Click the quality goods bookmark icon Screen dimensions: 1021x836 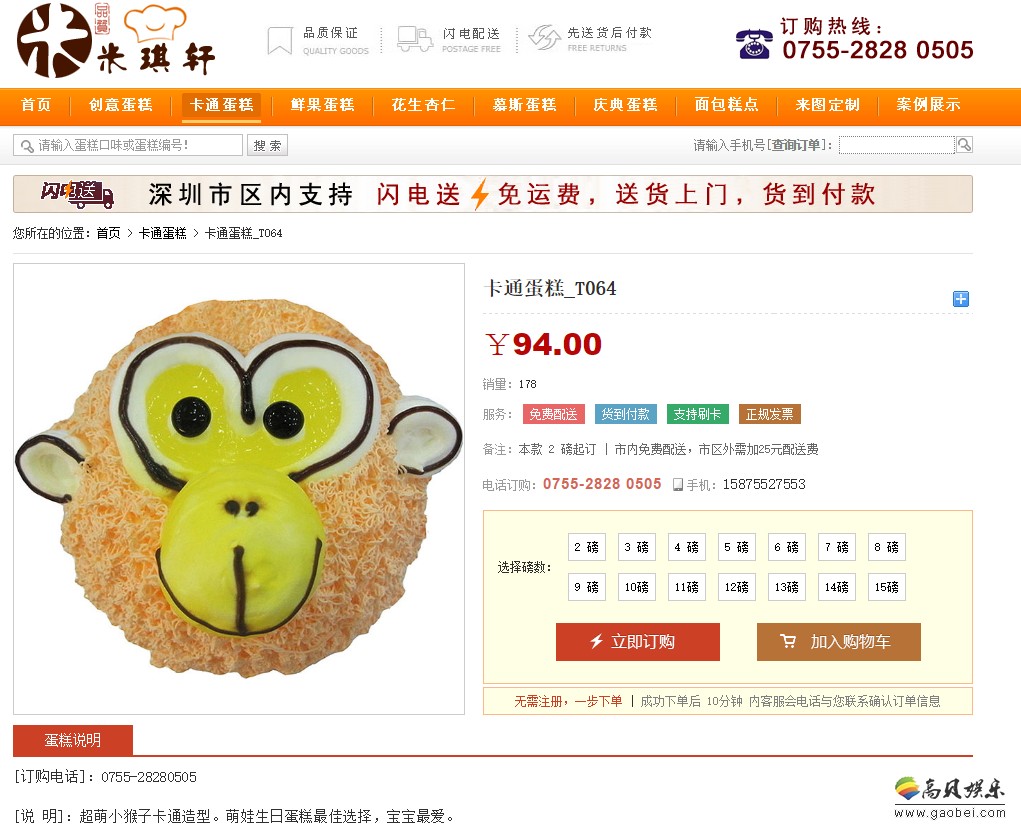point(280,40)
